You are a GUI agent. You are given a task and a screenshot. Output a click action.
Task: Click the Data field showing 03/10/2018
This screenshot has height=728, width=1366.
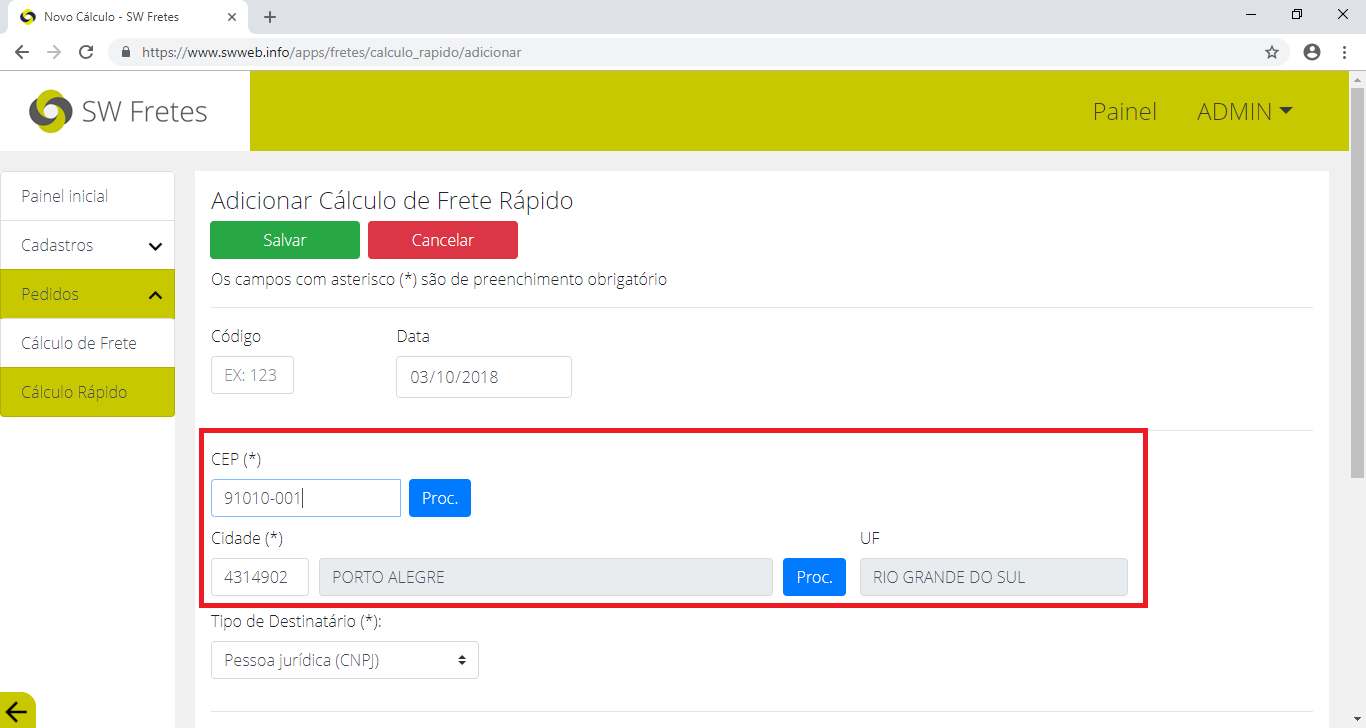click(x=484, y=377)
